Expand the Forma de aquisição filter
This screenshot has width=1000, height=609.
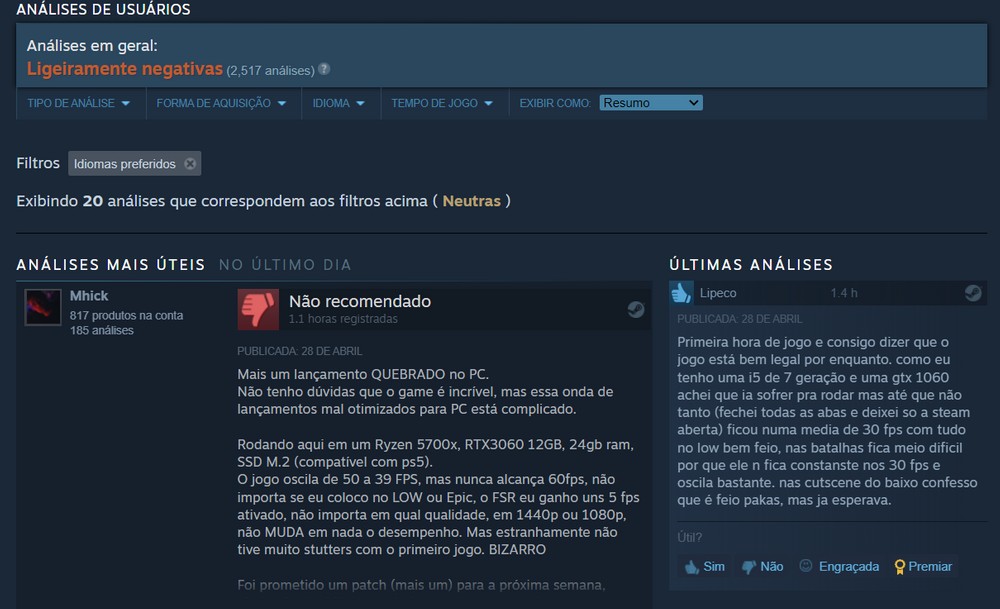point(221,103)
